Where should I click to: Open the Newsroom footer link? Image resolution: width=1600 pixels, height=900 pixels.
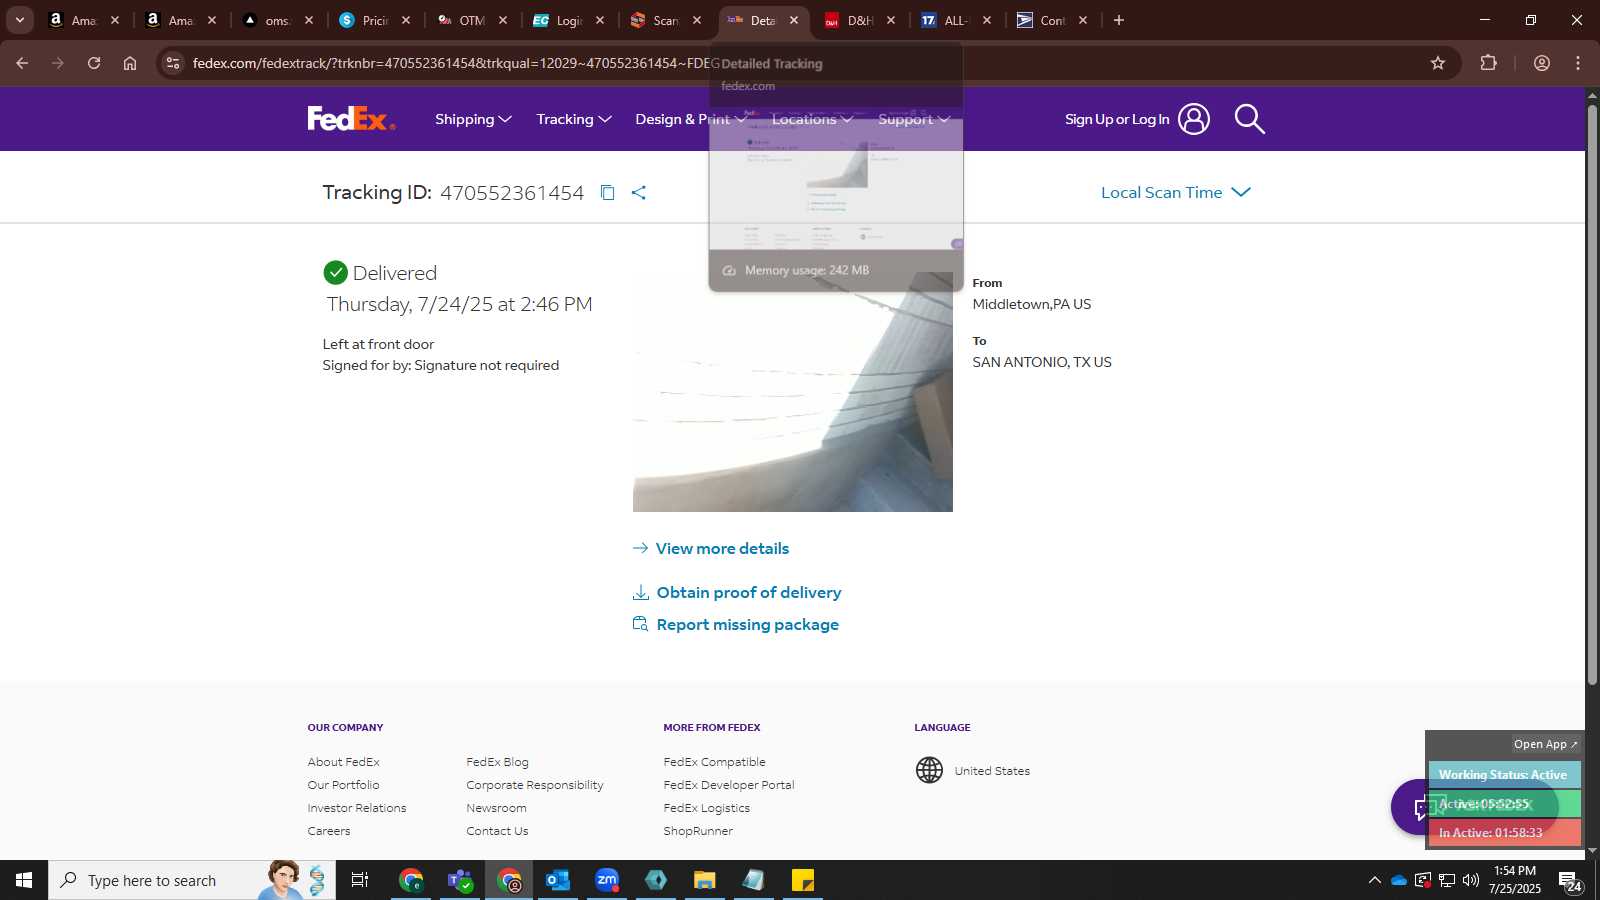coord(496,808)
